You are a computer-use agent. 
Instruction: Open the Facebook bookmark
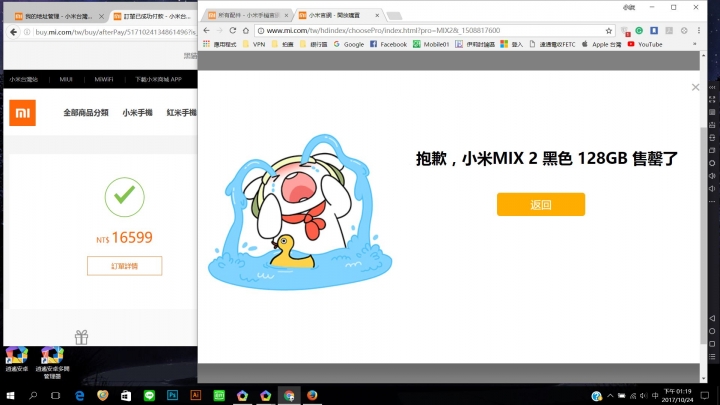388,44
